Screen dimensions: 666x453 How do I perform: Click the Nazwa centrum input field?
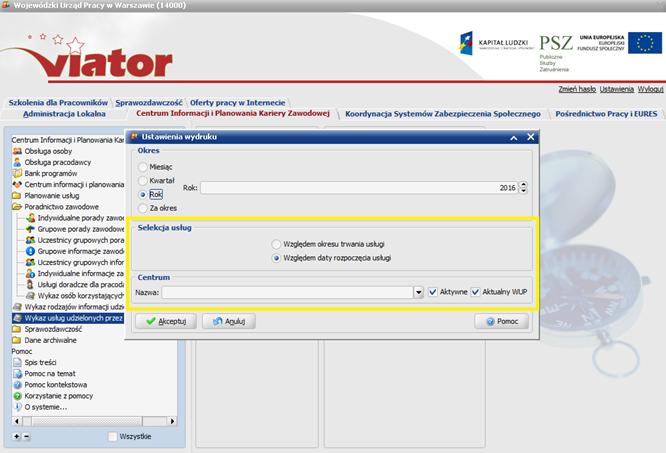tap(288, 292)
